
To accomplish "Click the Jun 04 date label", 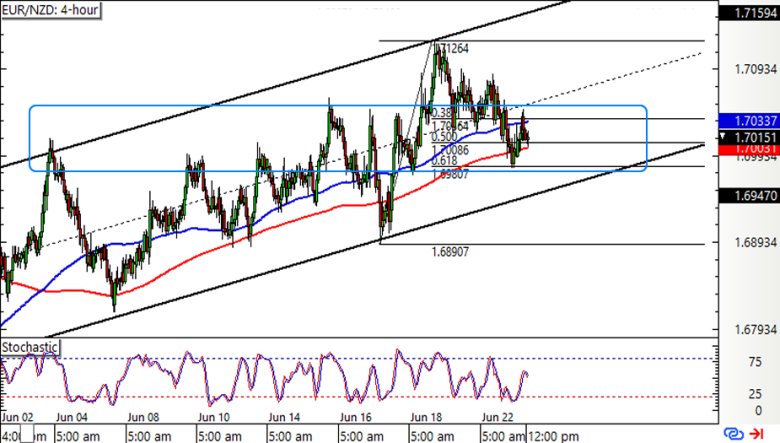I will point(72,417).
